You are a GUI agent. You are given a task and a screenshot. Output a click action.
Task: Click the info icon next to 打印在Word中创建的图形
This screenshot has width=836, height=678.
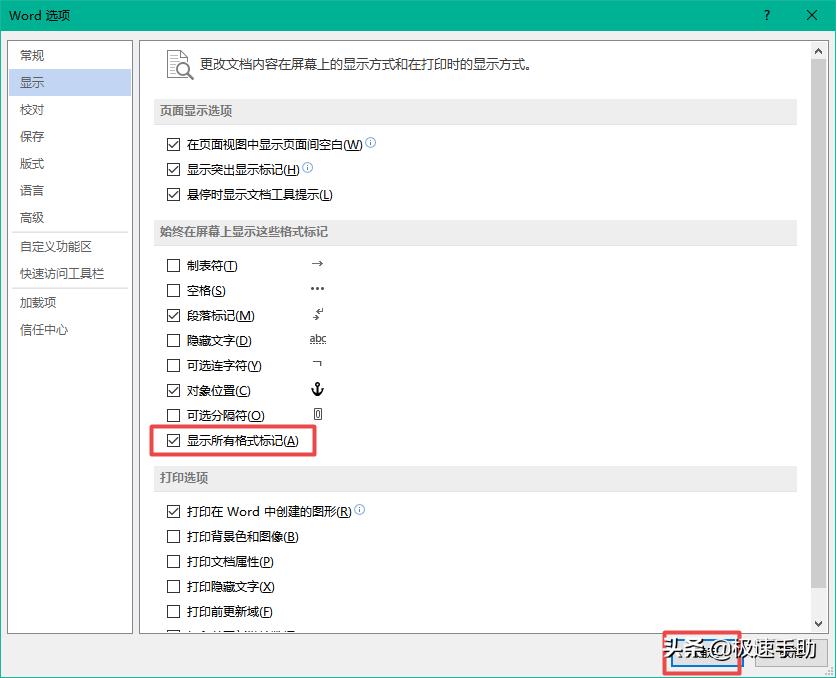coord(360,510)
